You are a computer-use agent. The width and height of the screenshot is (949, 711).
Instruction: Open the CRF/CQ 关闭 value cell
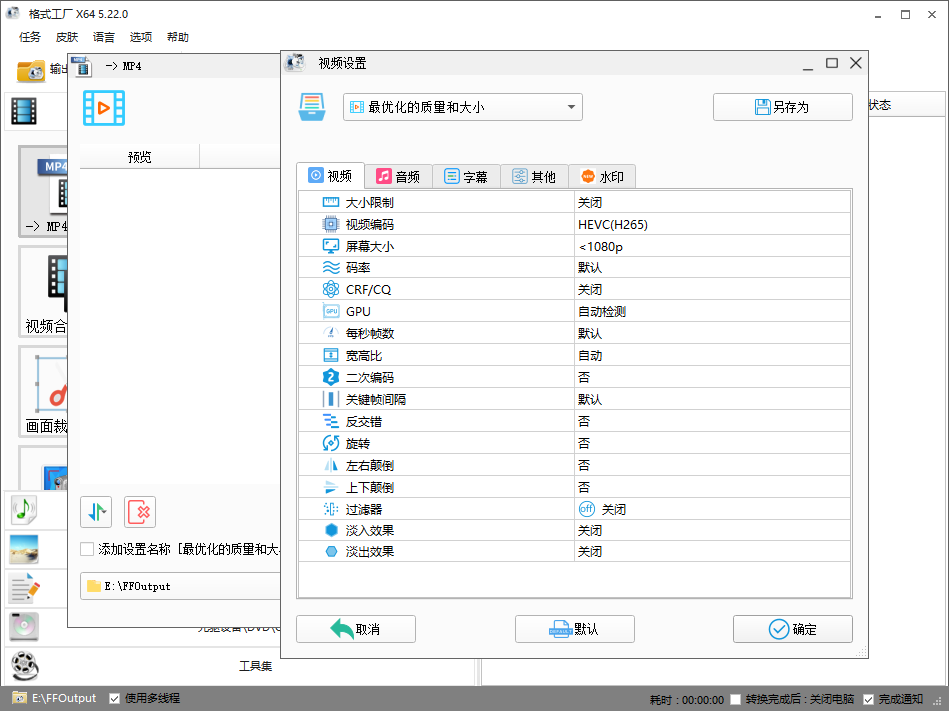pyautogui.click(x=712, y=289)
